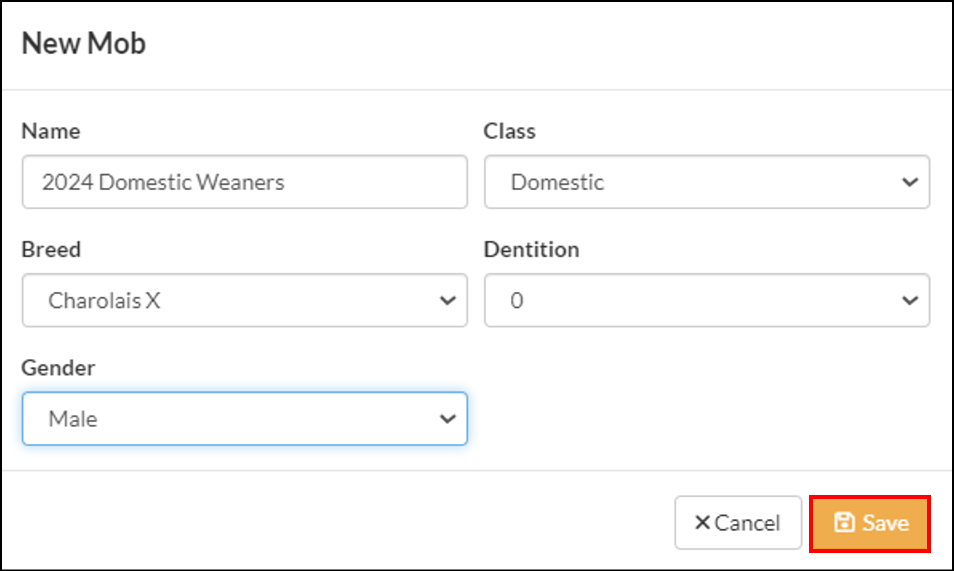Click the New Mob dialog title

[84, 44]
